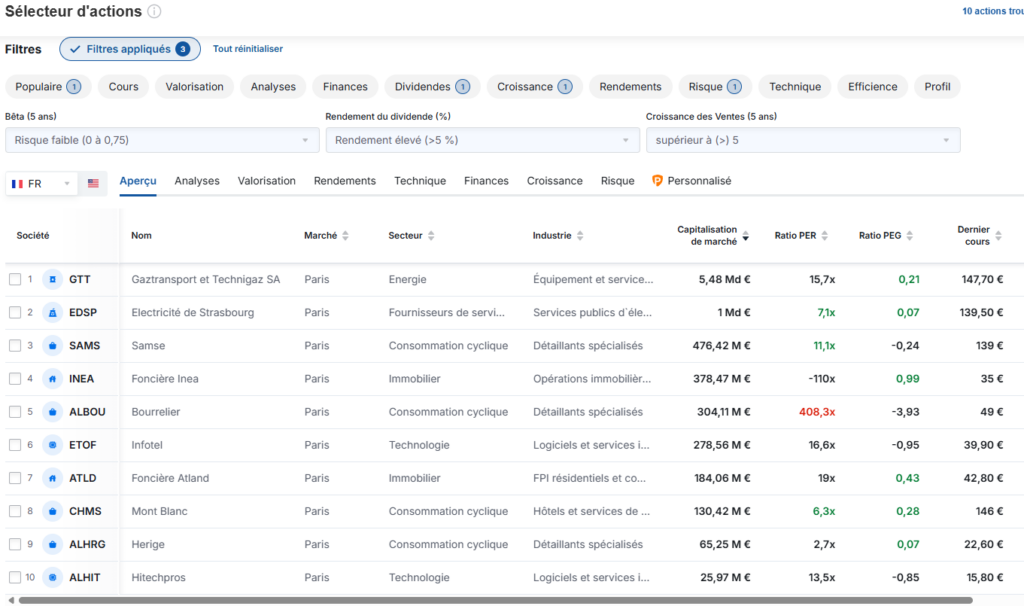Check the box for GTT row
Image resolution: width=1024 pixels, height=606 pixels.
(x=15, y=280)
